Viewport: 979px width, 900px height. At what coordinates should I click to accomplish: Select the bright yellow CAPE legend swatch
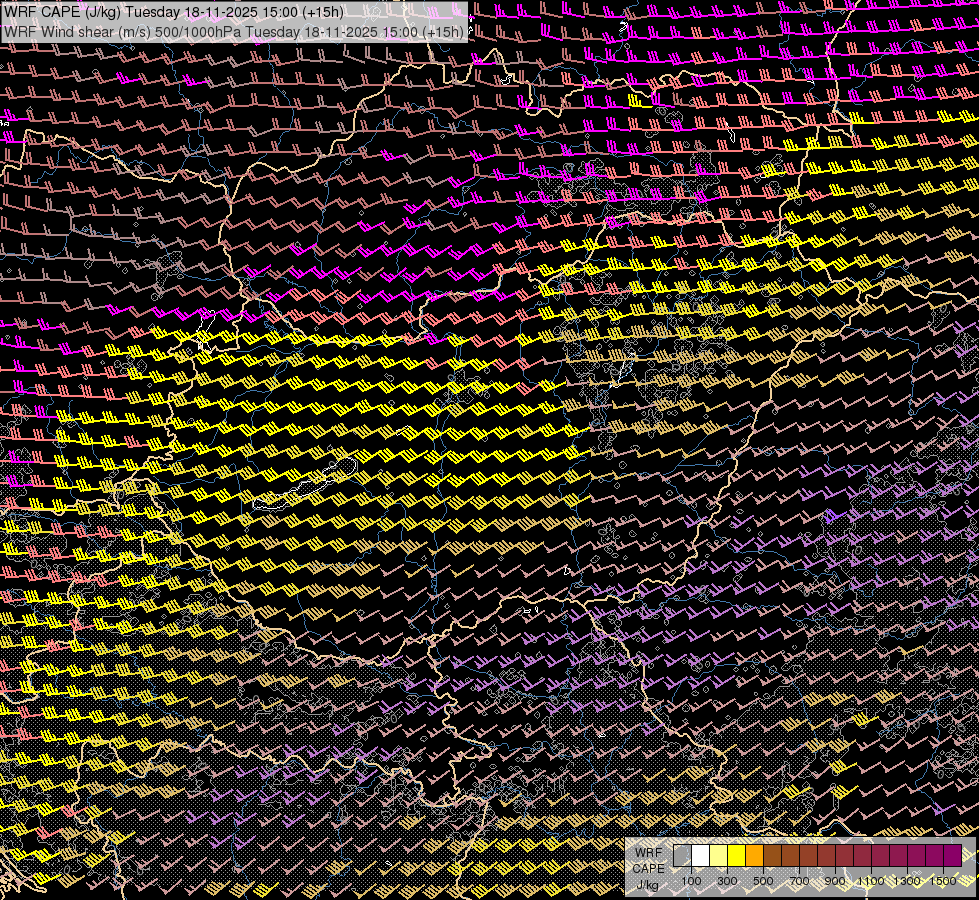pyautogui.click(x=736, y=856)
